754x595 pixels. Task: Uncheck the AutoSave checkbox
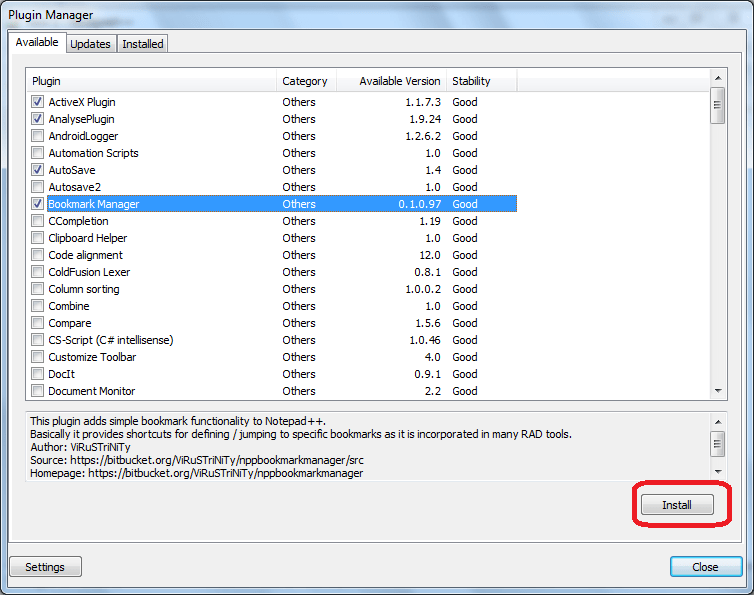[38, 169]
